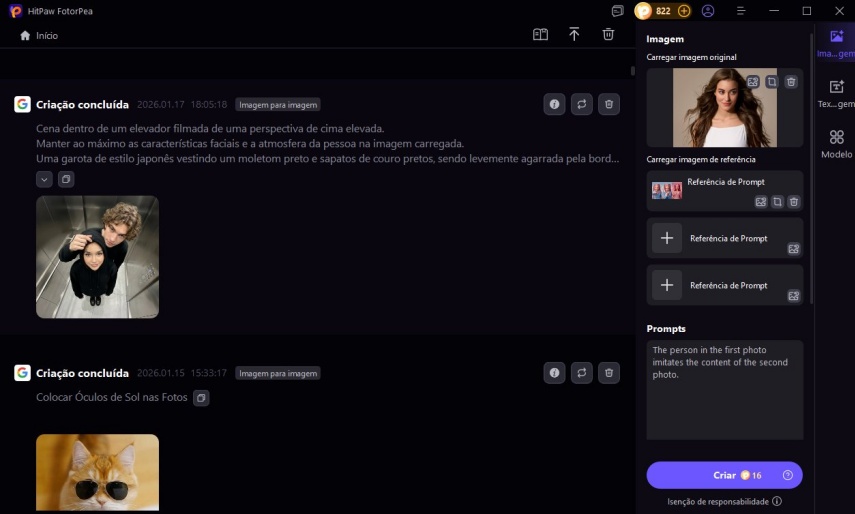Viewport: 855px width, 514px height.
Task: Copy the elevator prompt text
Action: (66, 179)
